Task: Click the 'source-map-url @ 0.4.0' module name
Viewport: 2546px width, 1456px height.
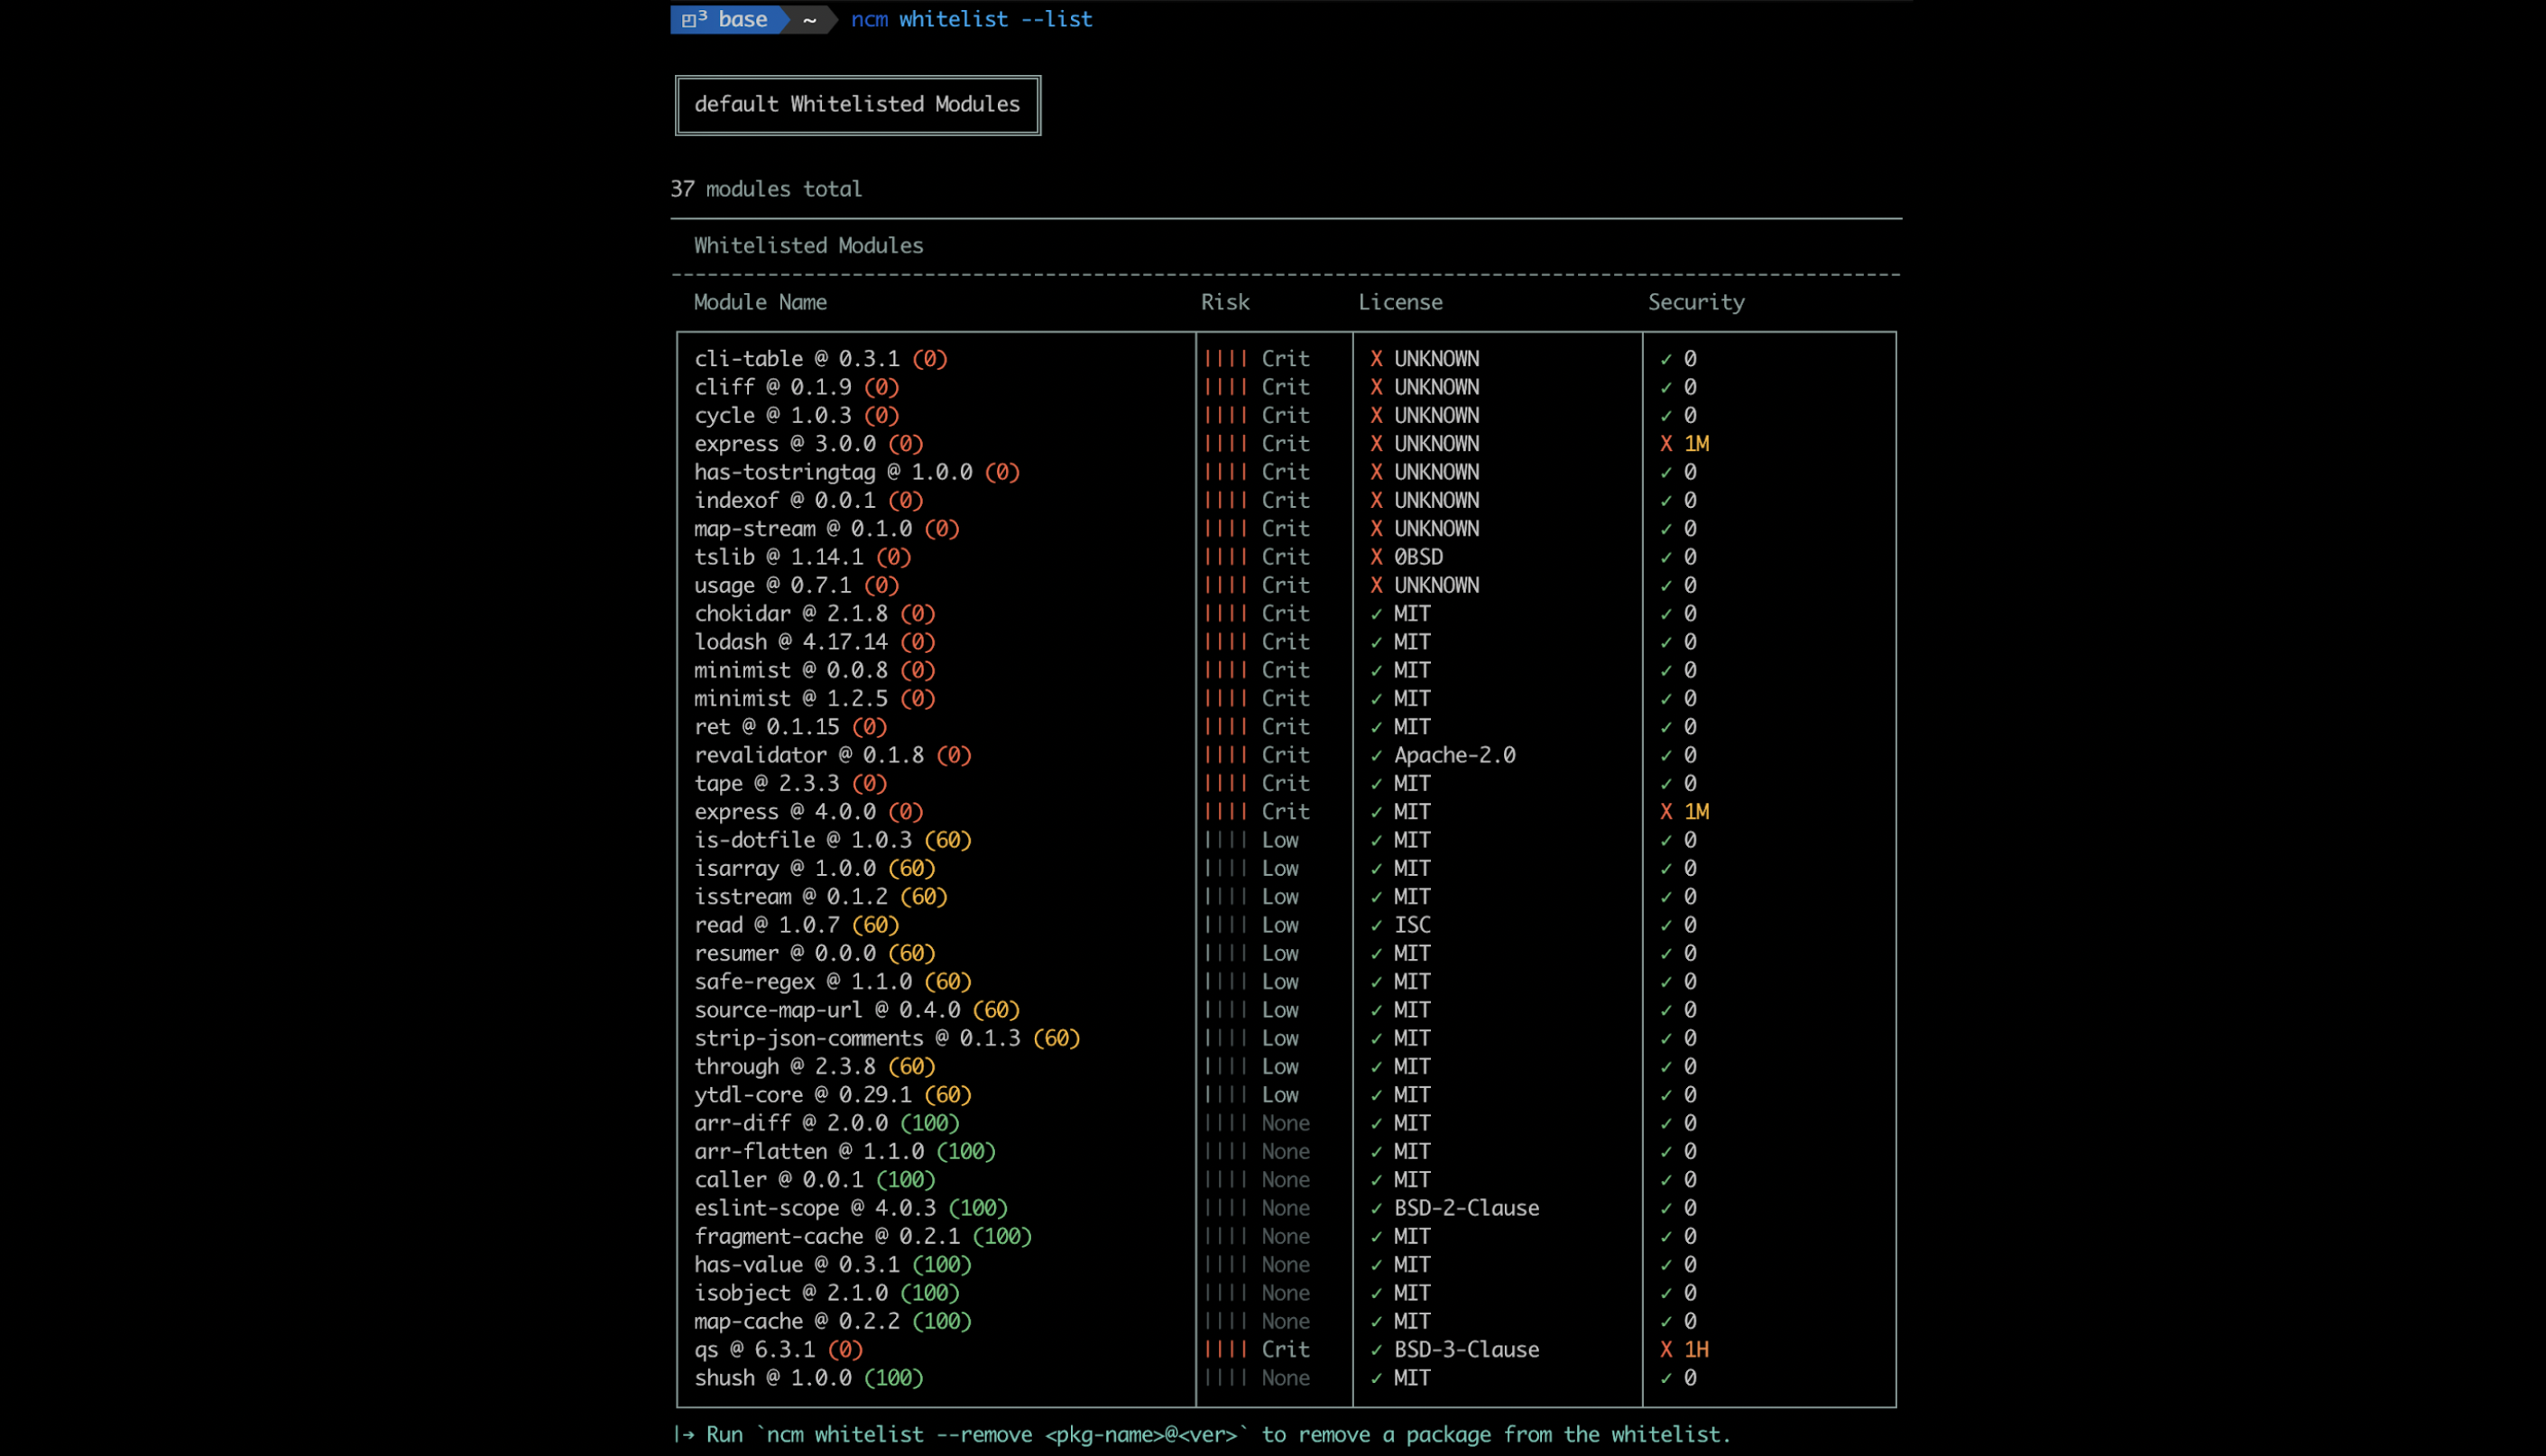Action: pos(827,1010)
